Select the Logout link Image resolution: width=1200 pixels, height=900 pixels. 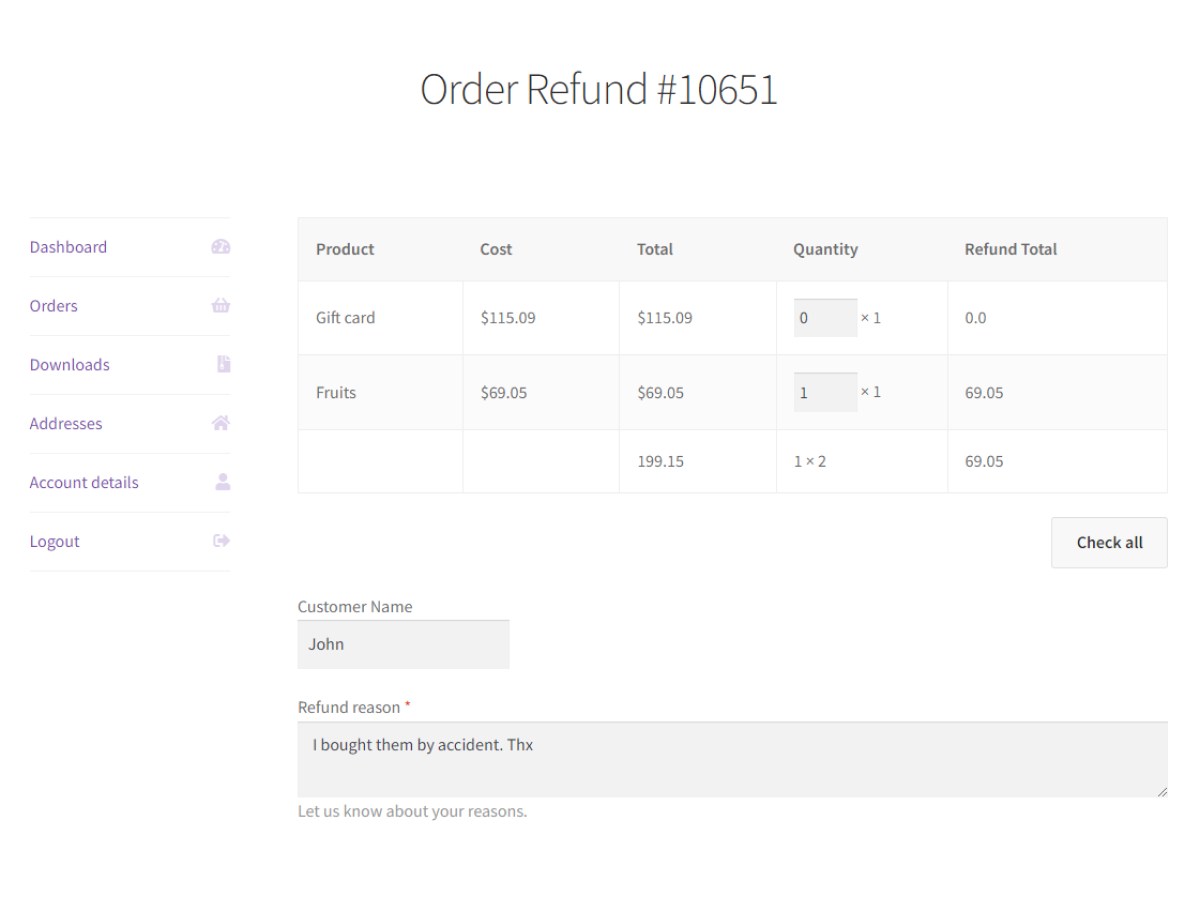click(55, 541)
